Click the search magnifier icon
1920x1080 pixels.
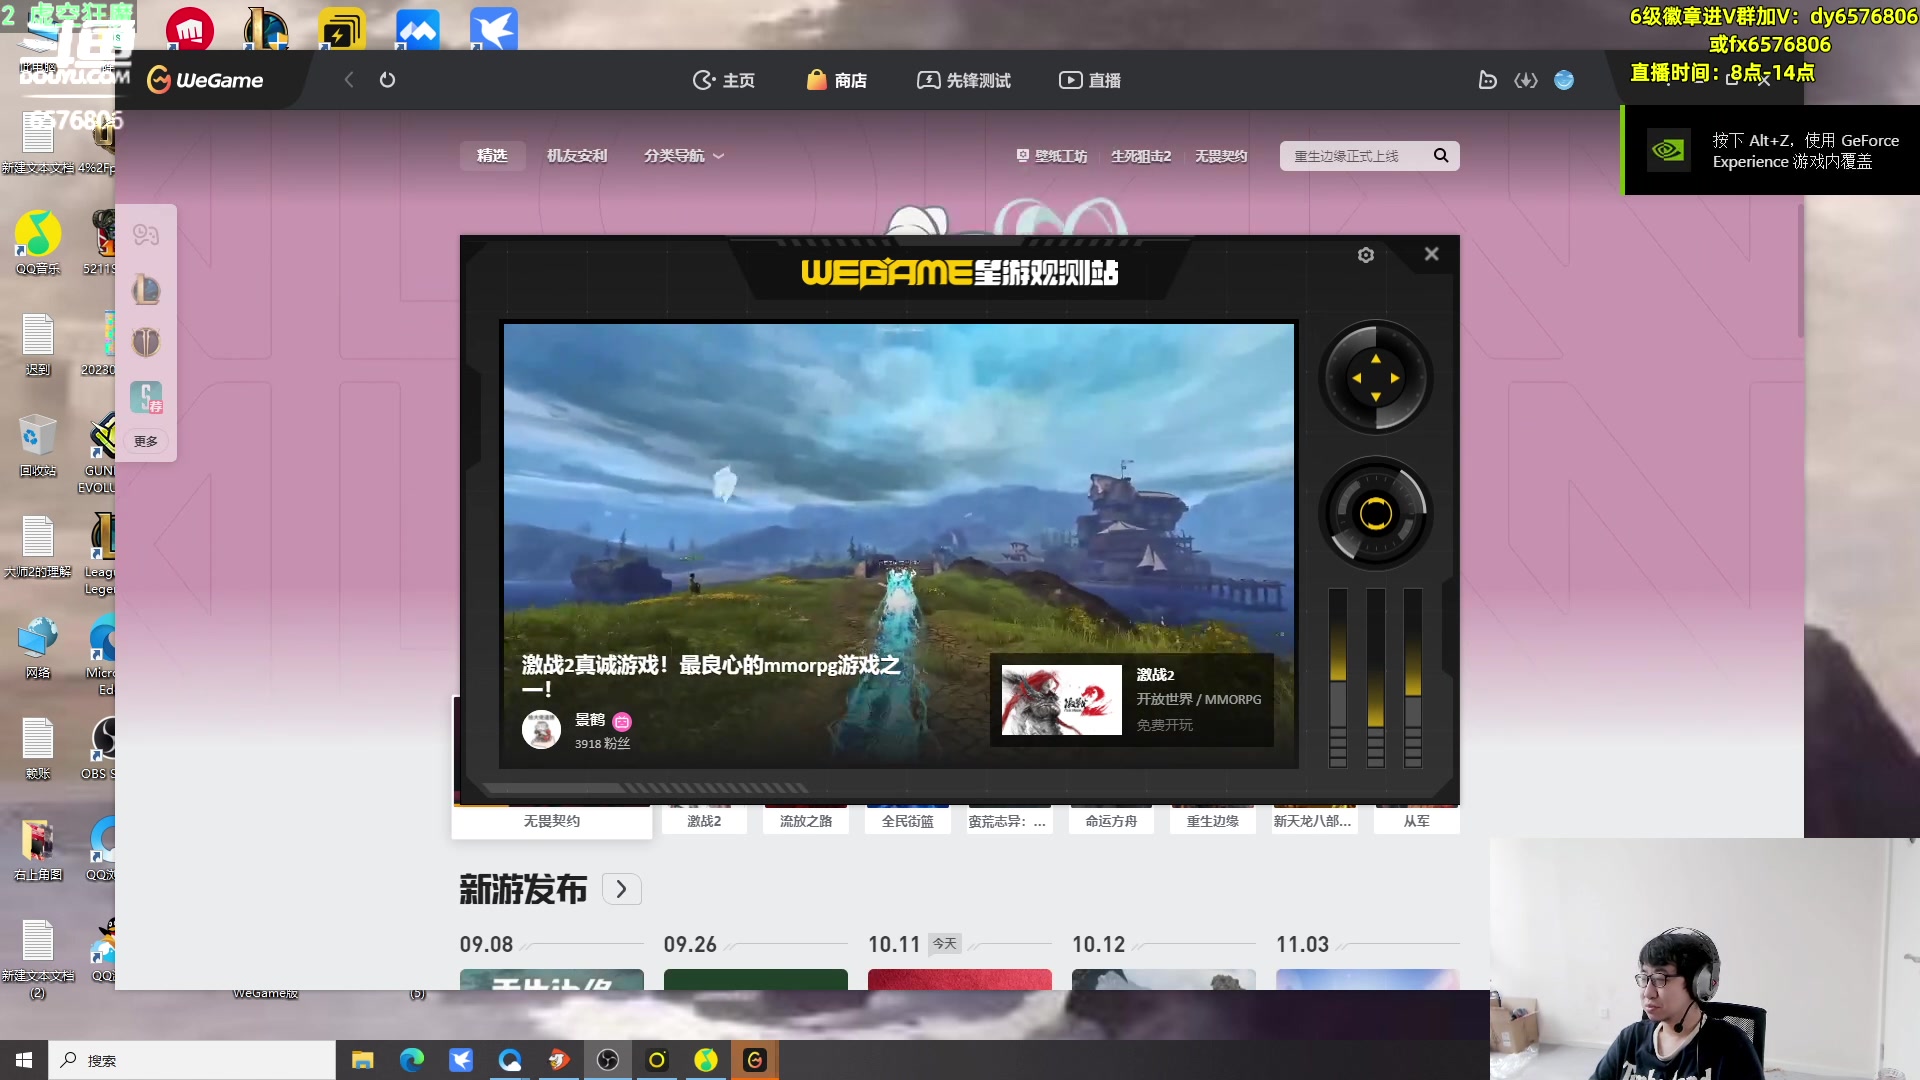(x=1441, y=155)
